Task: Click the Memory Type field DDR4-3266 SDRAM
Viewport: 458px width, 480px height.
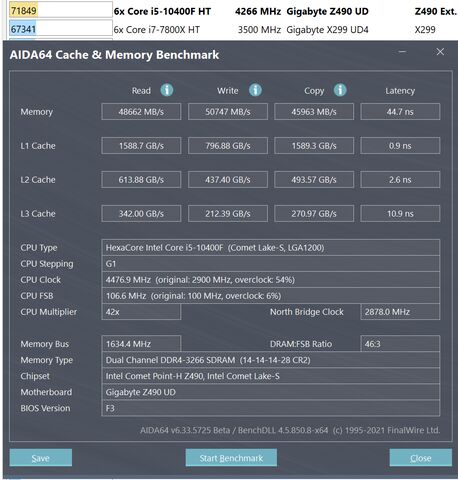Action: [271, 360]
